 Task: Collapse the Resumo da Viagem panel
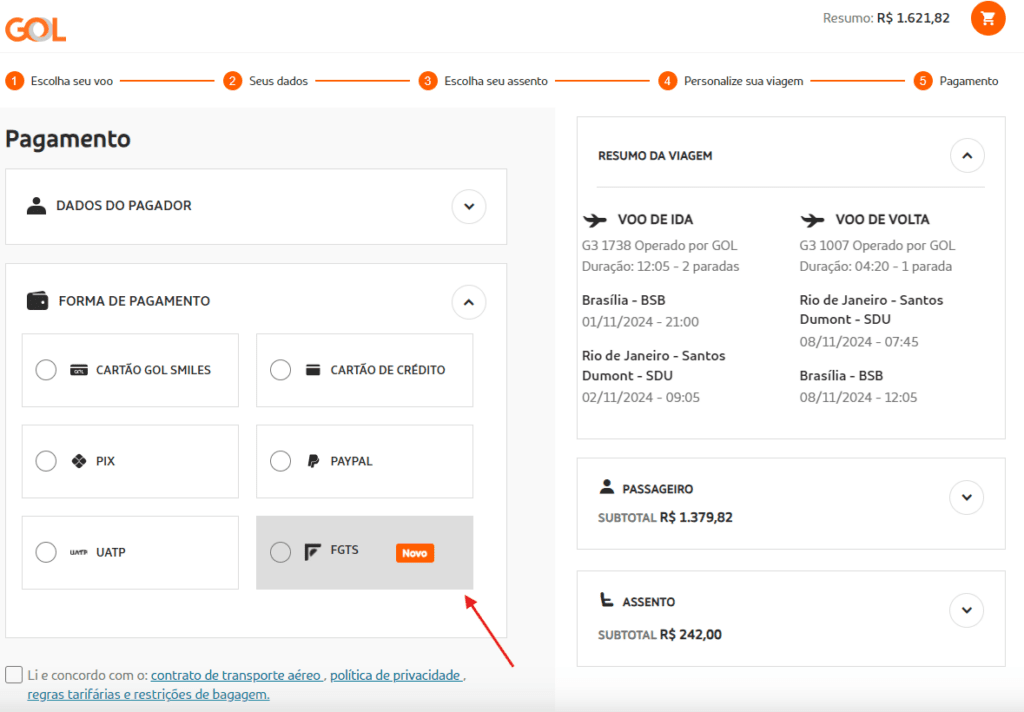tap(966, 156)
